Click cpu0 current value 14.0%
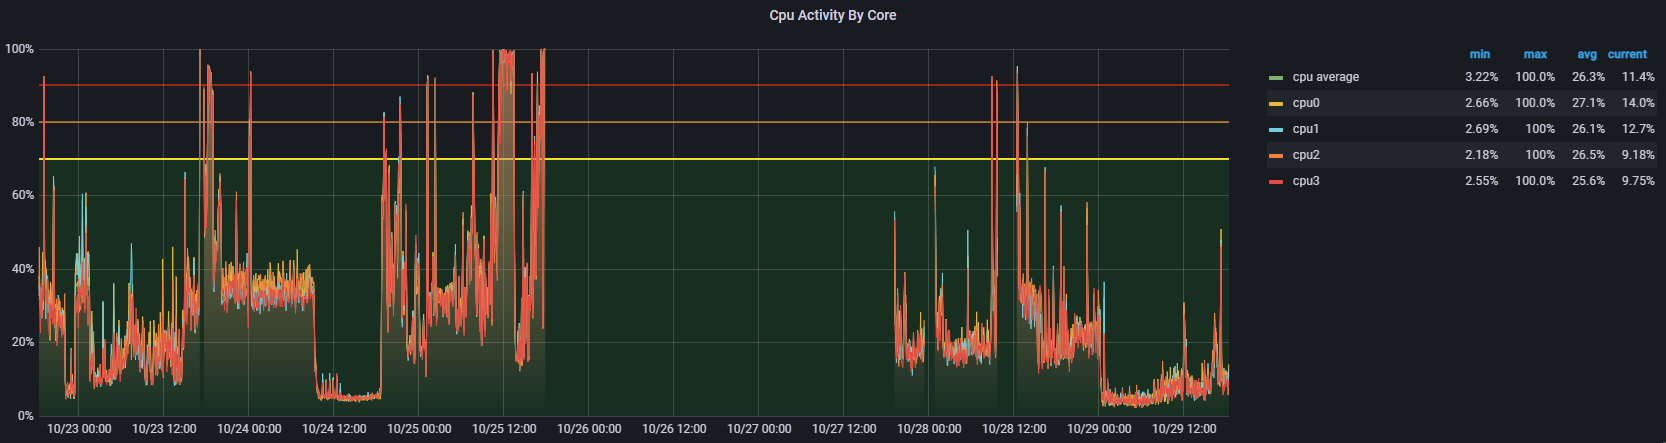The image size is (1666, 443). pos(1638,103)
